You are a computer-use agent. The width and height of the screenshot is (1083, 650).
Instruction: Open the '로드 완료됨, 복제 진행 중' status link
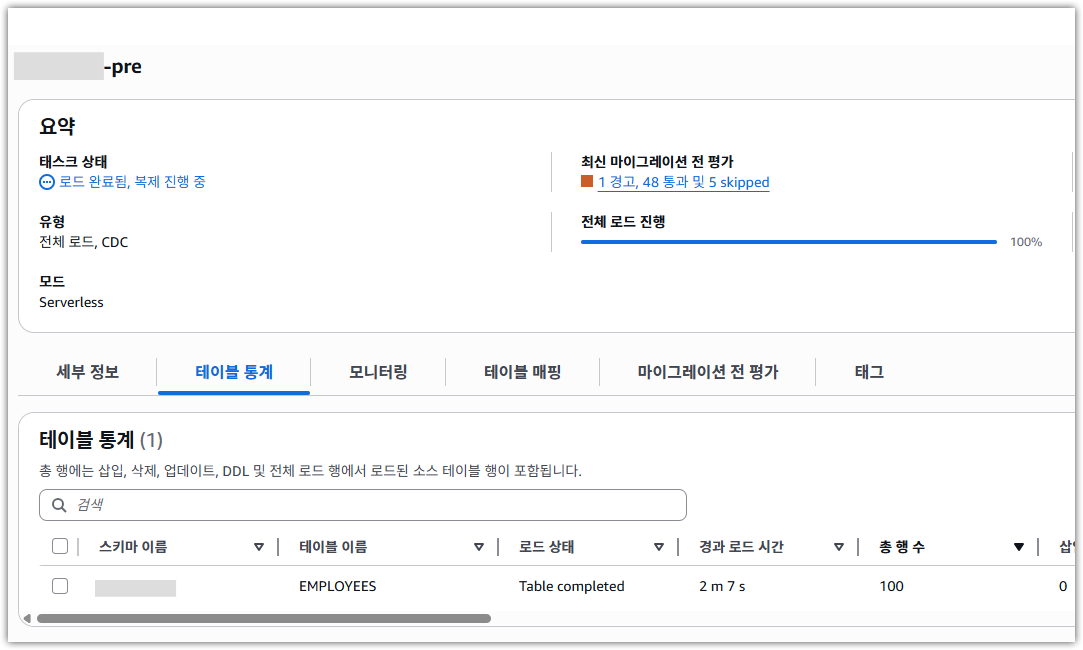[132, 182]
